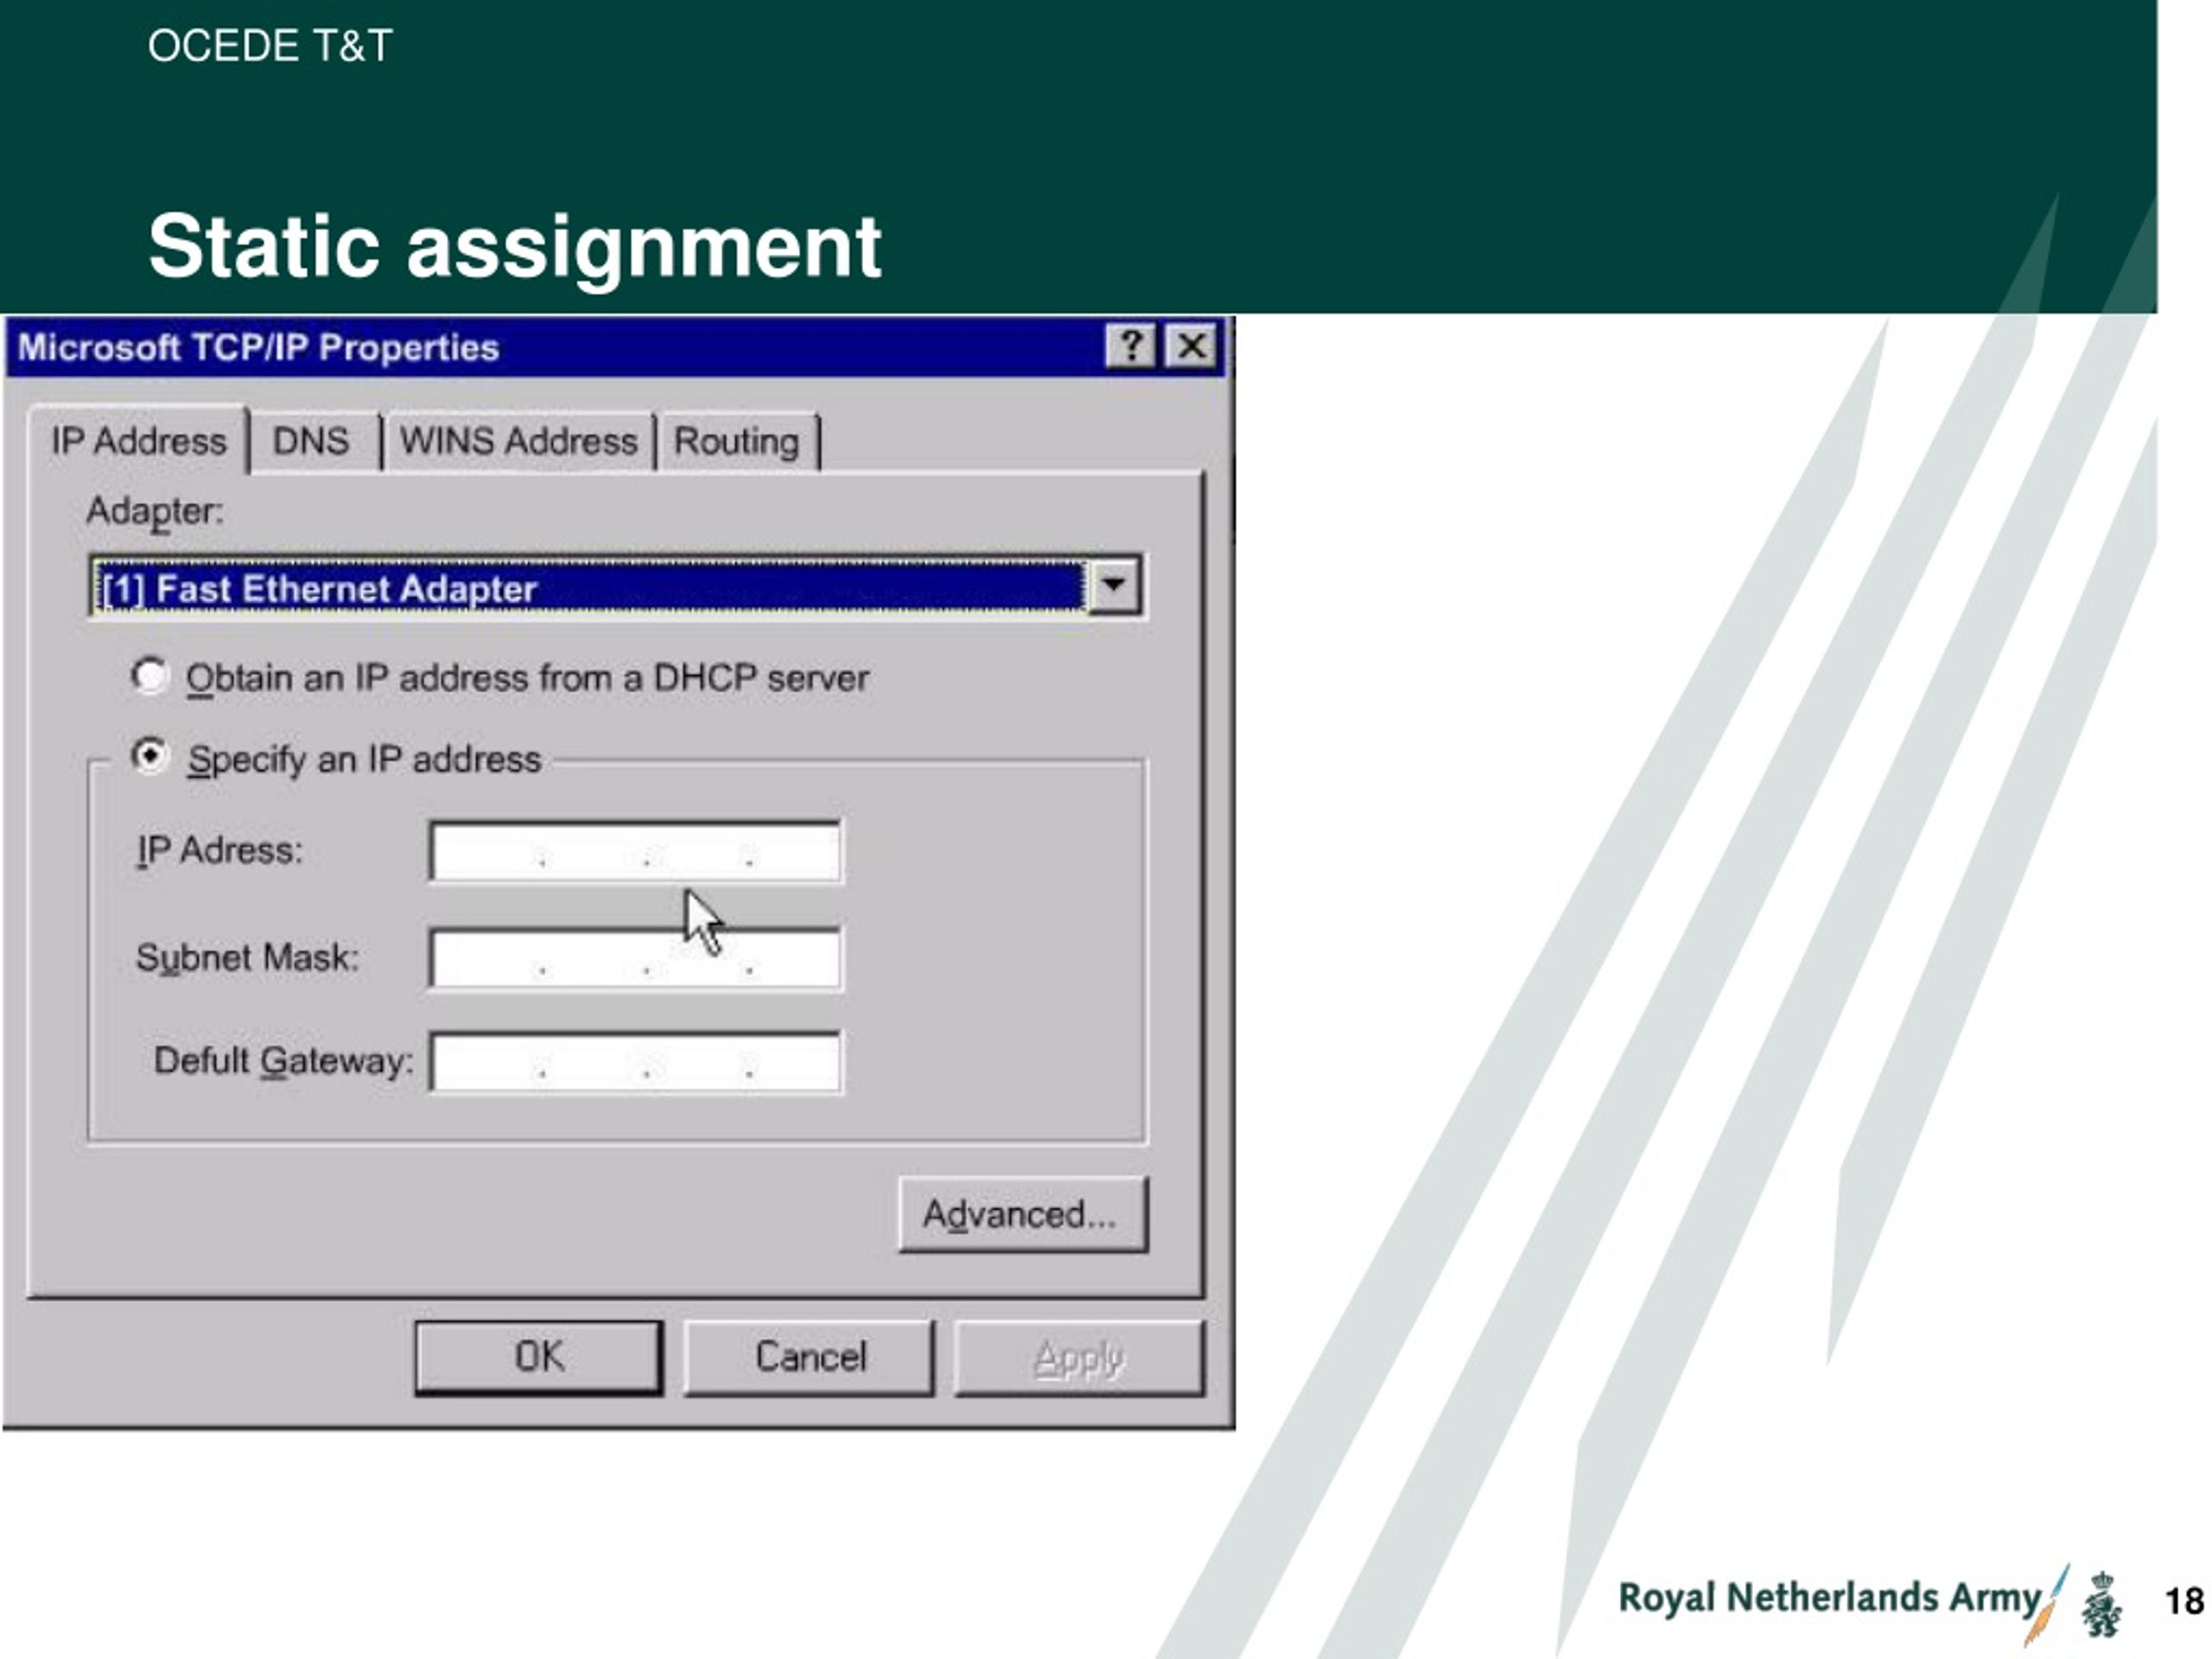Confirm with the OK button

539,1357
